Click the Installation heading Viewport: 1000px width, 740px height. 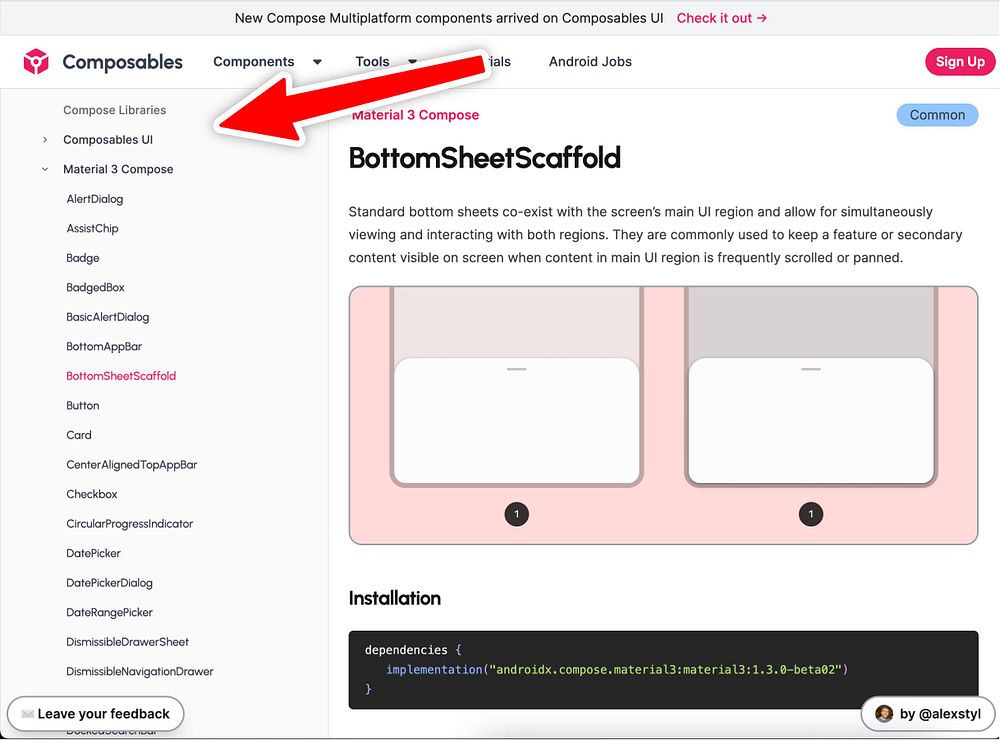coord(395,598)
